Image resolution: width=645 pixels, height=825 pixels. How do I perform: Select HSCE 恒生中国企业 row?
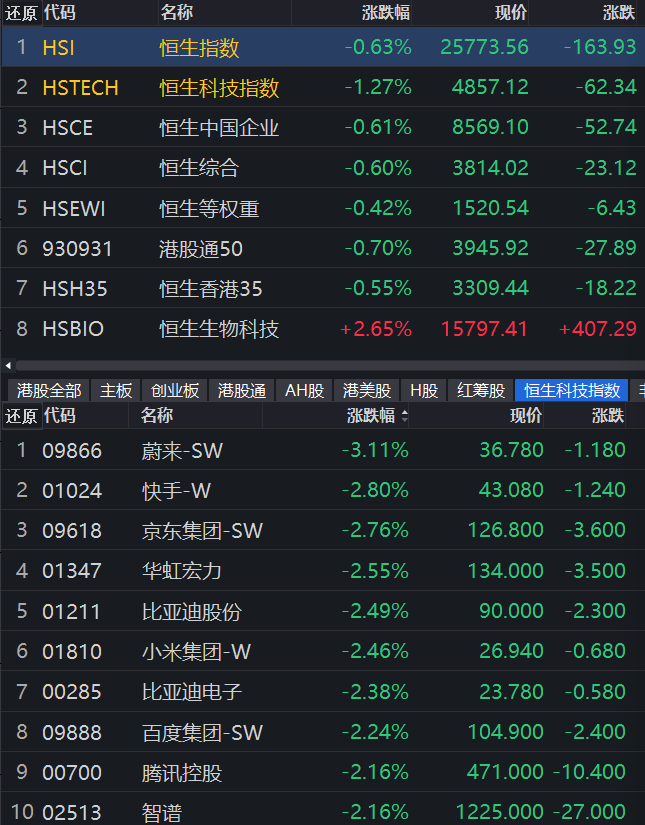[322, 127]
